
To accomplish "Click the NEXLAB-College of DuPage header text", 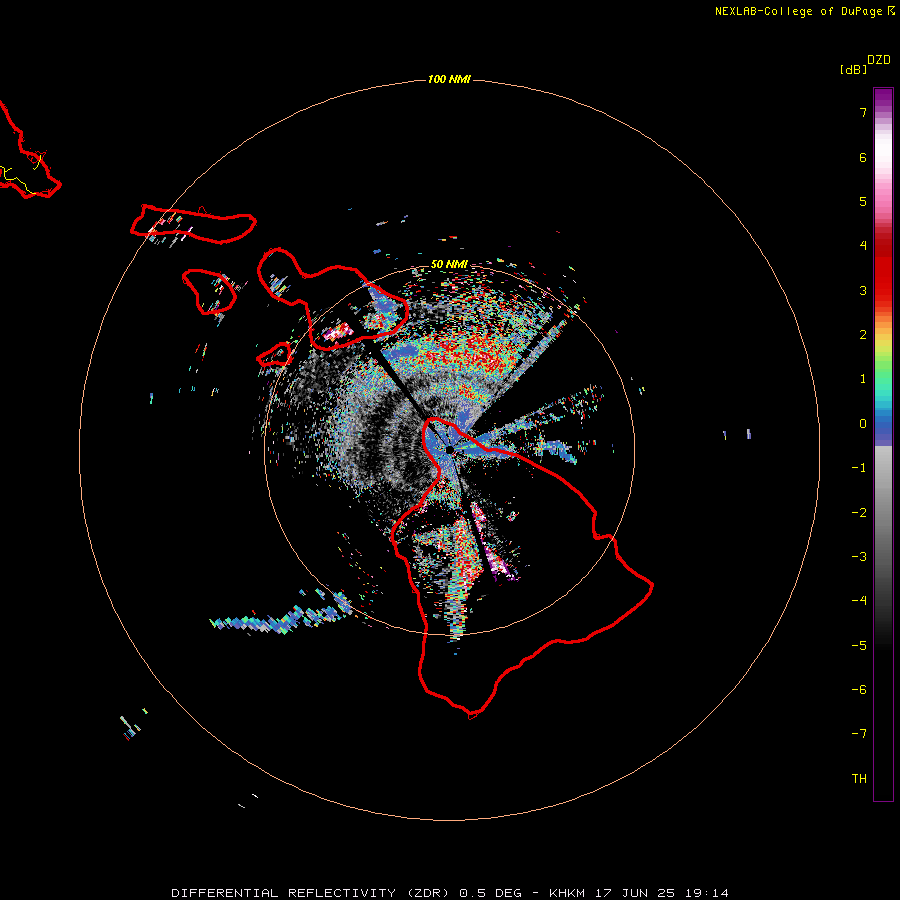I will point(804,11).
